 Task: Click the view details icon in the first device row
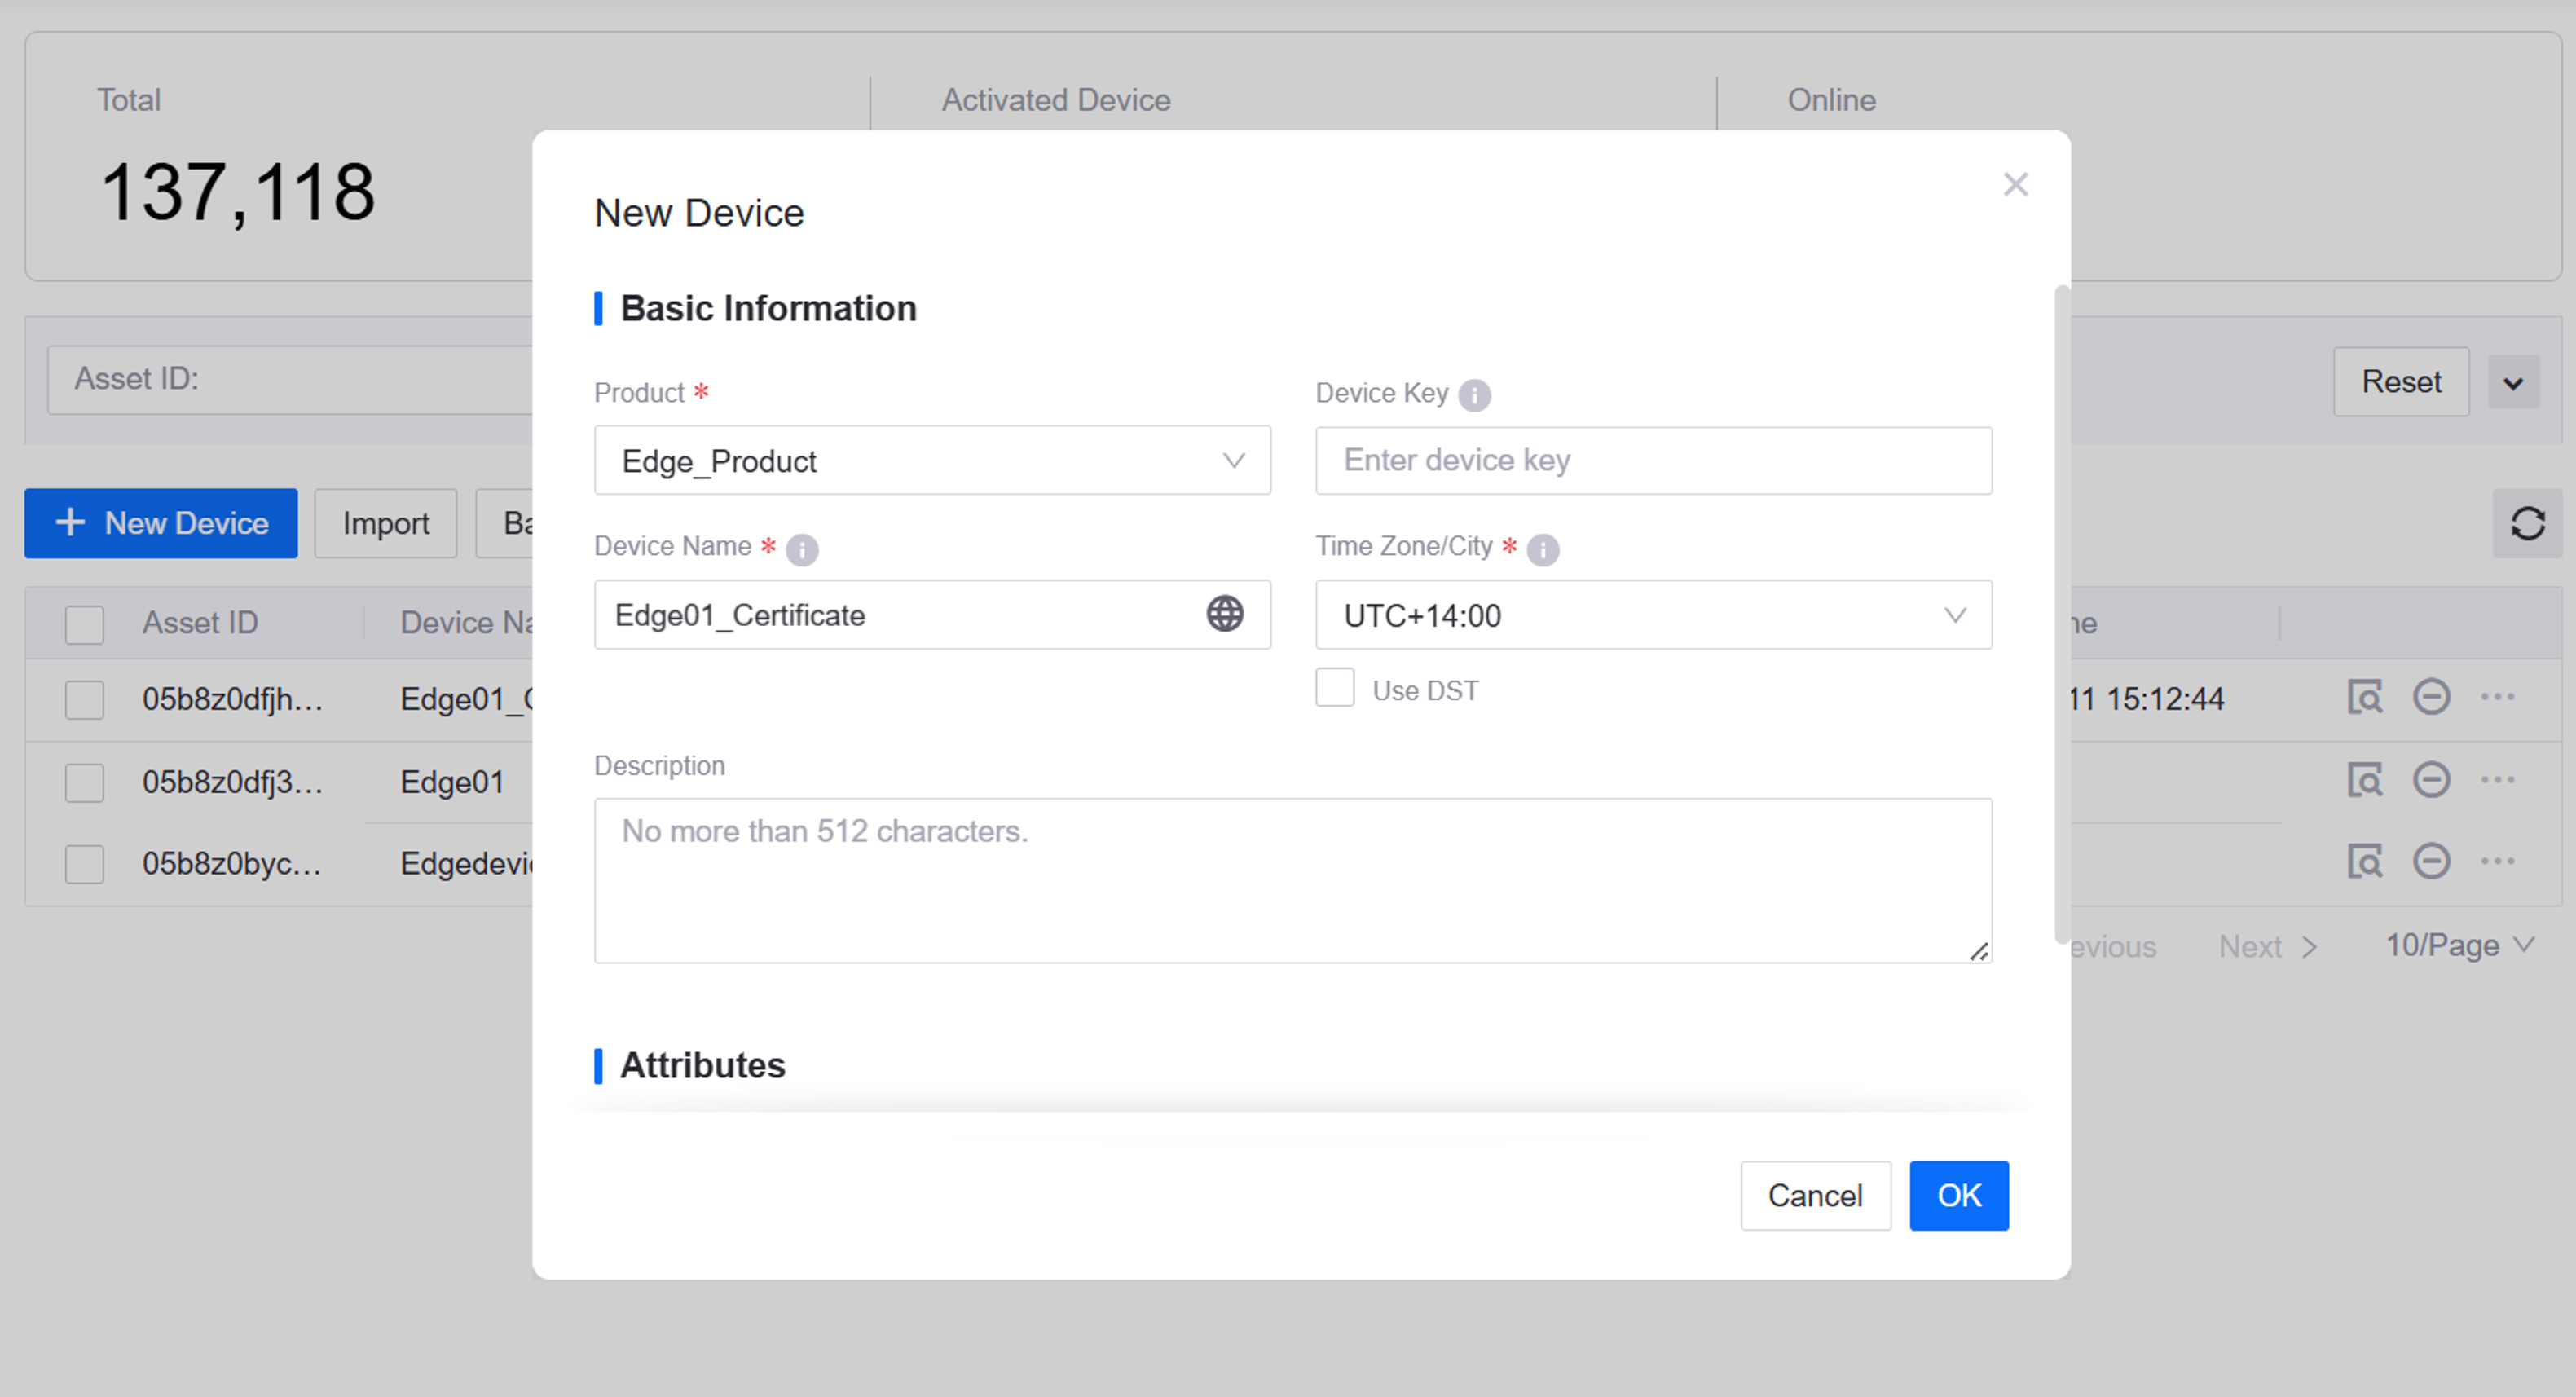coord(2364,697)
